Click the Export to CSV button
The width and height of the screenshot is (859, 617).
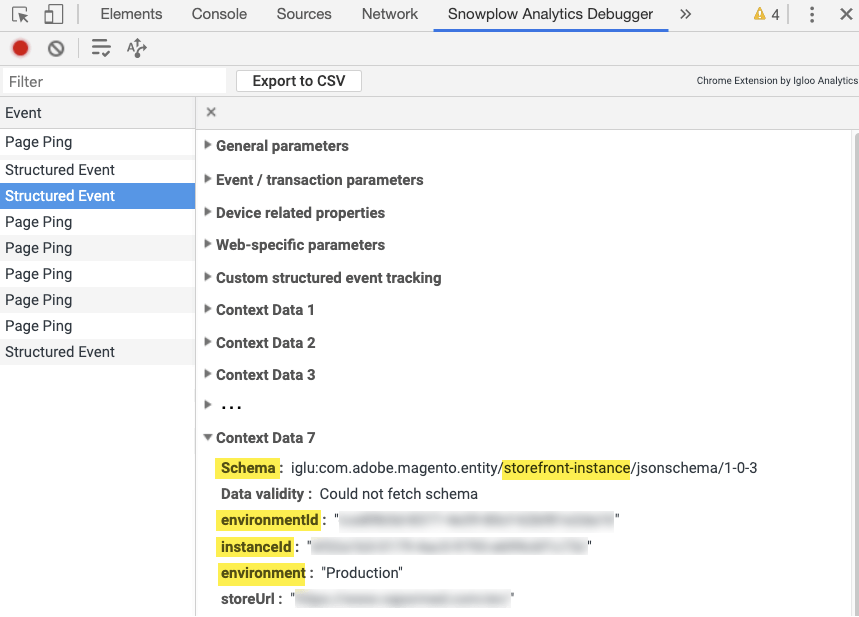298,81
